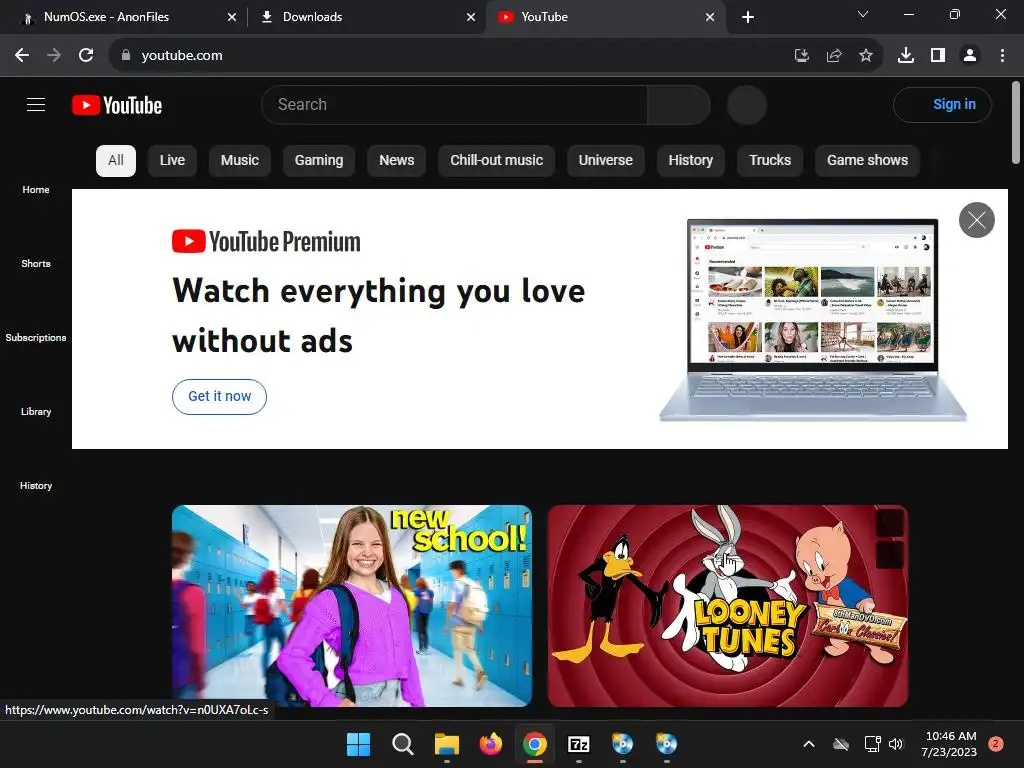Click the YouTube search input field
Viewport: 1024px width, 768px height.
pyautogui.click(x=455, y=104)
